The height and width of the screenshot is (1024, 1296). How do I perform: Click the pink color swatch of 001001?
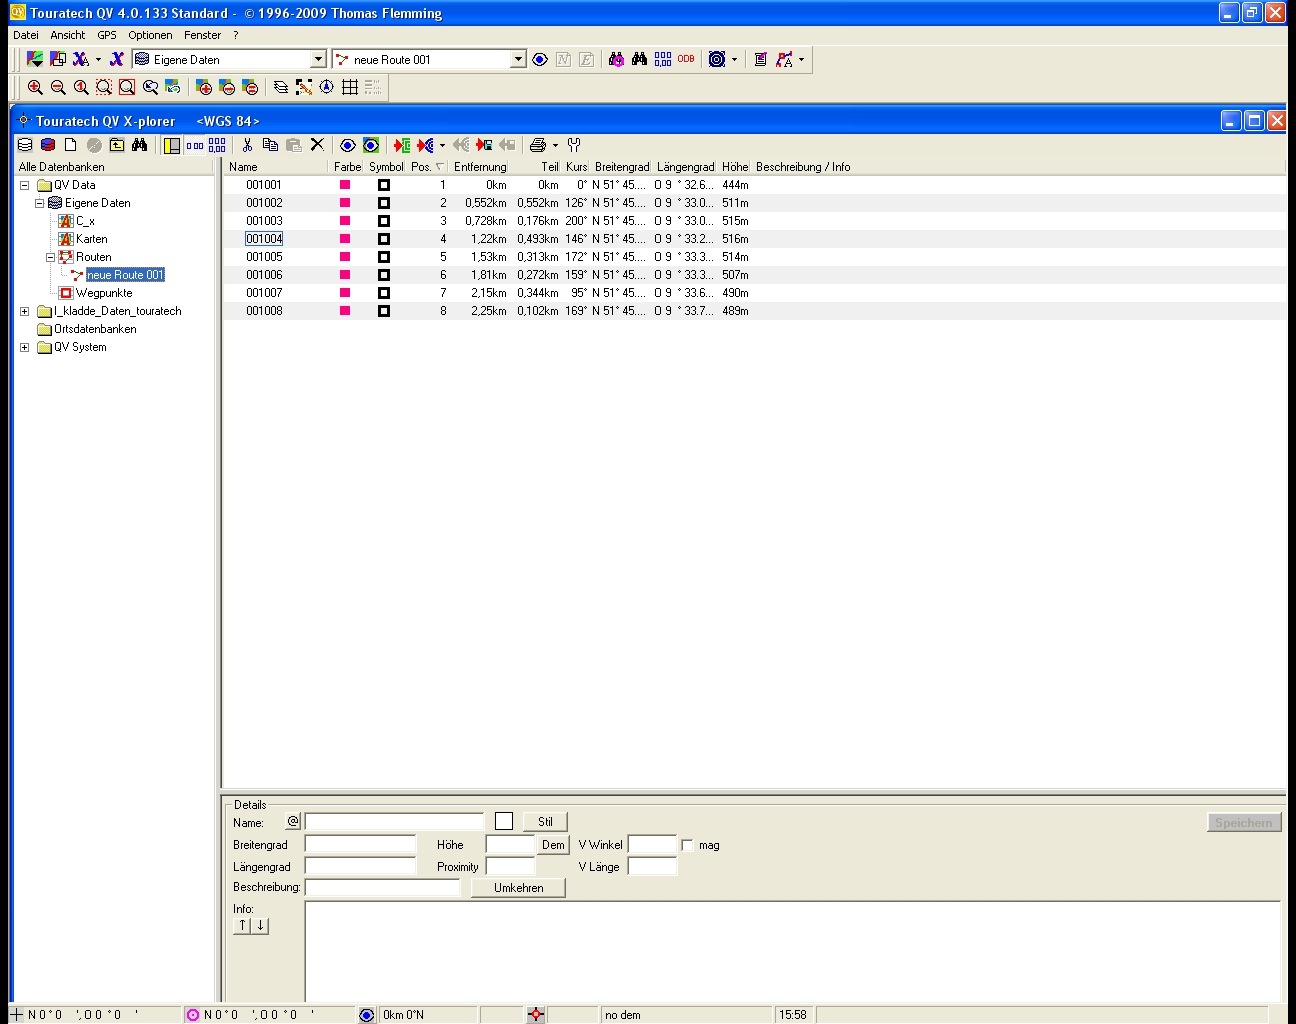tap(345, 185)
